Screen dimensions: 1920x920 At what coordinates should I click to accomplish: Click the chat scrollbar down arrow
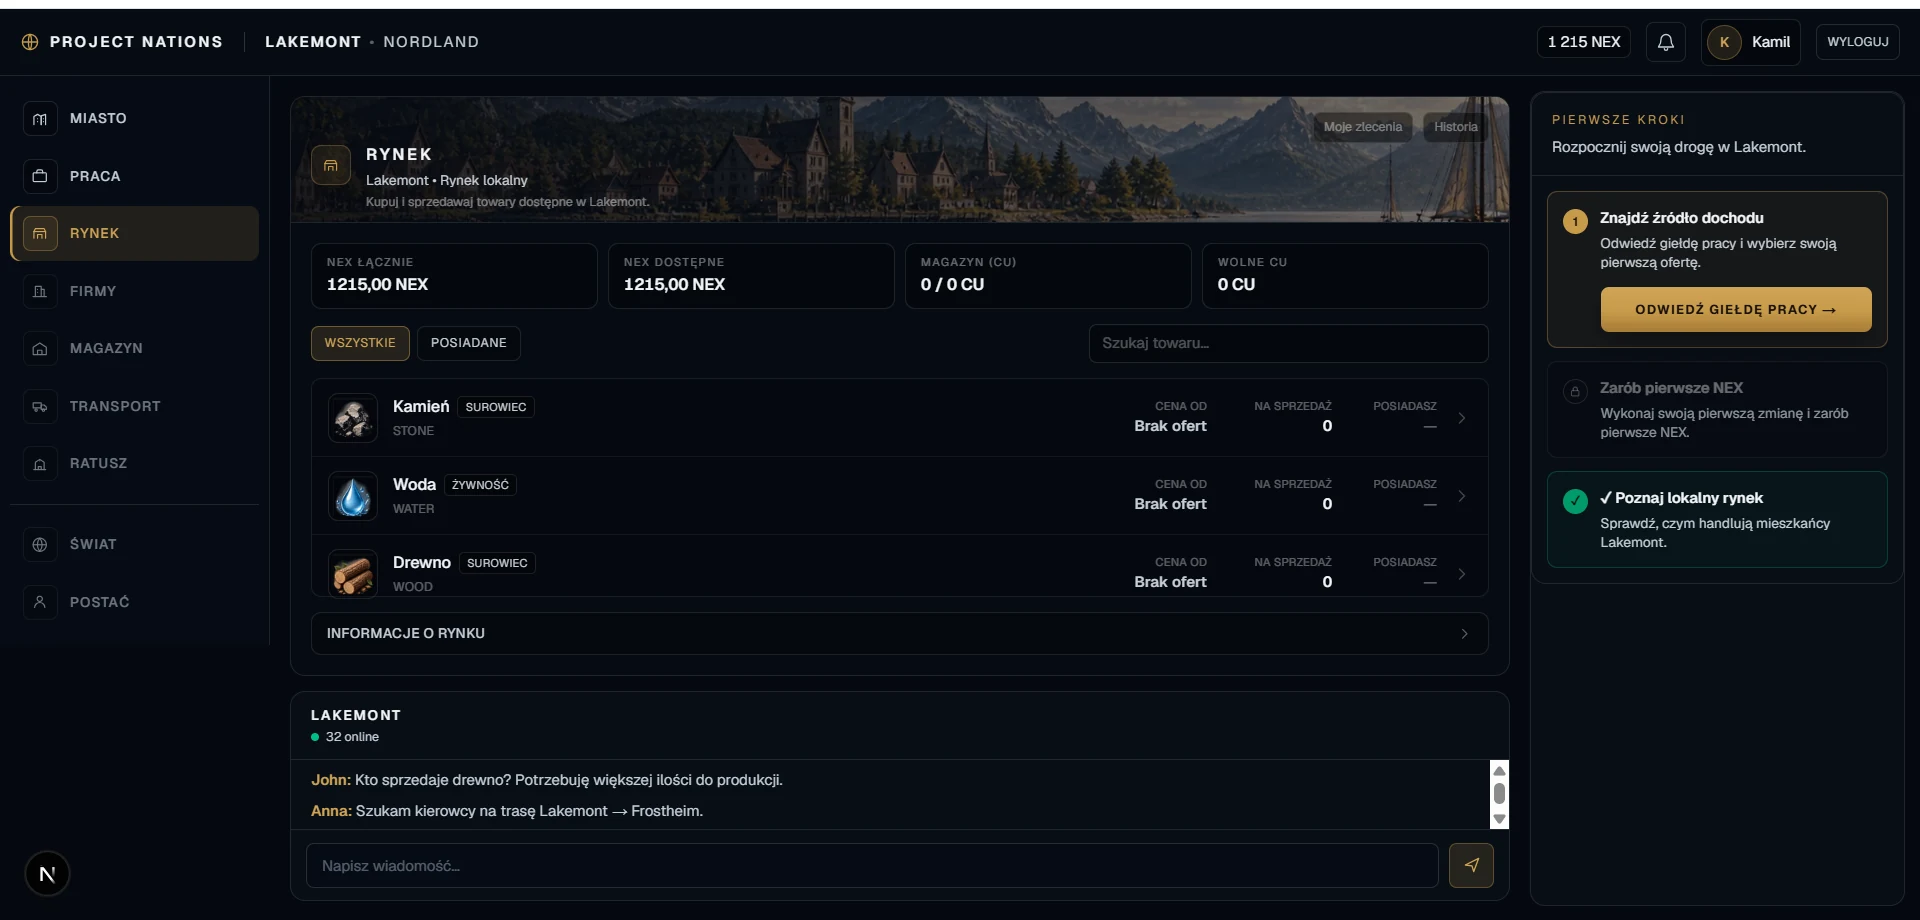[x=1499, y=819]
